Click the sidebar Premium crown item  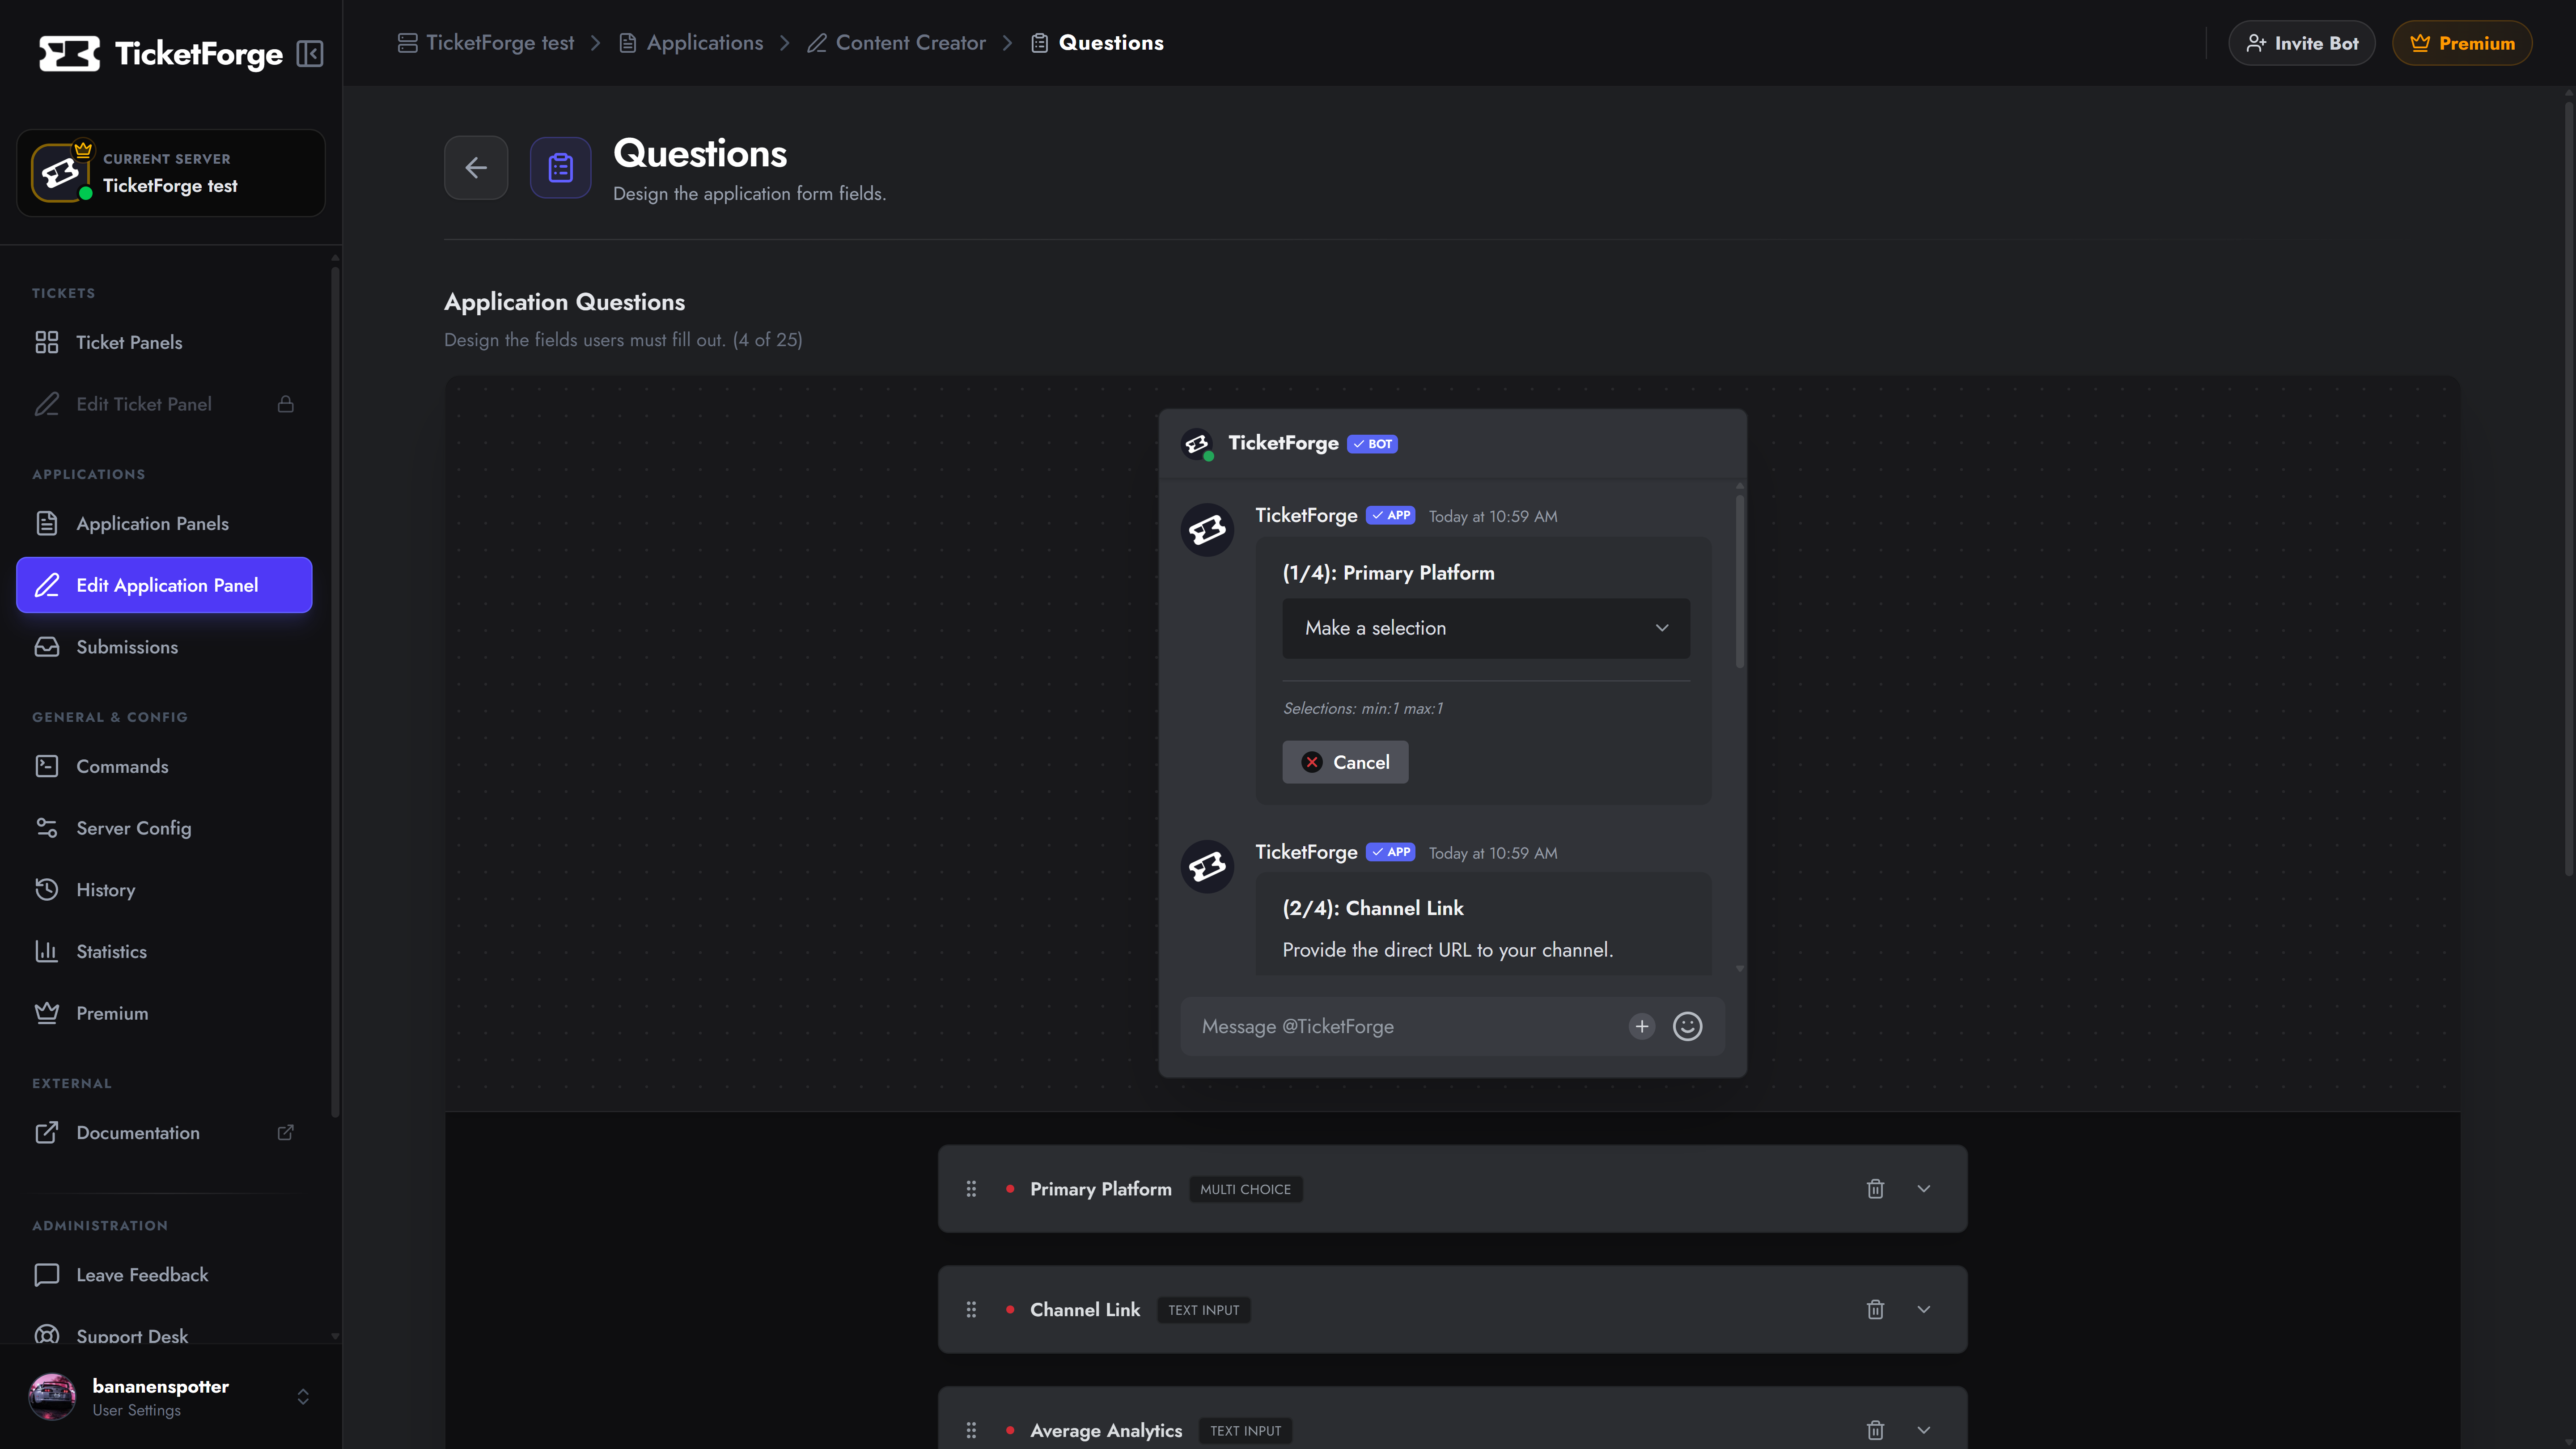164,1013
